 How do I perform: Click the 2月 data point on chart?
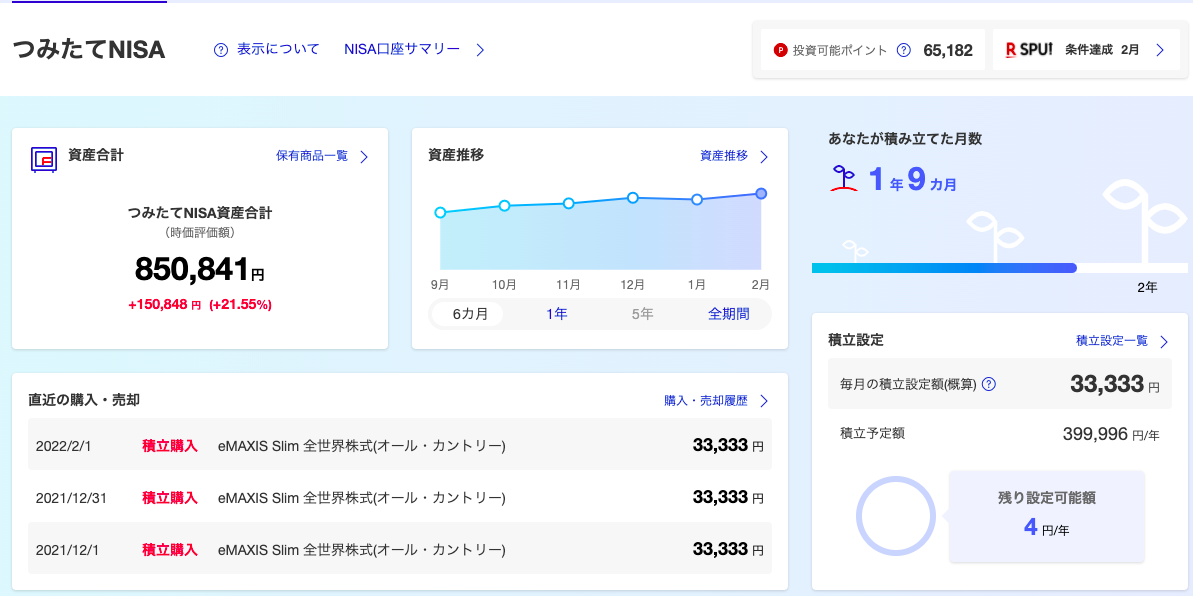click(761, 193)
